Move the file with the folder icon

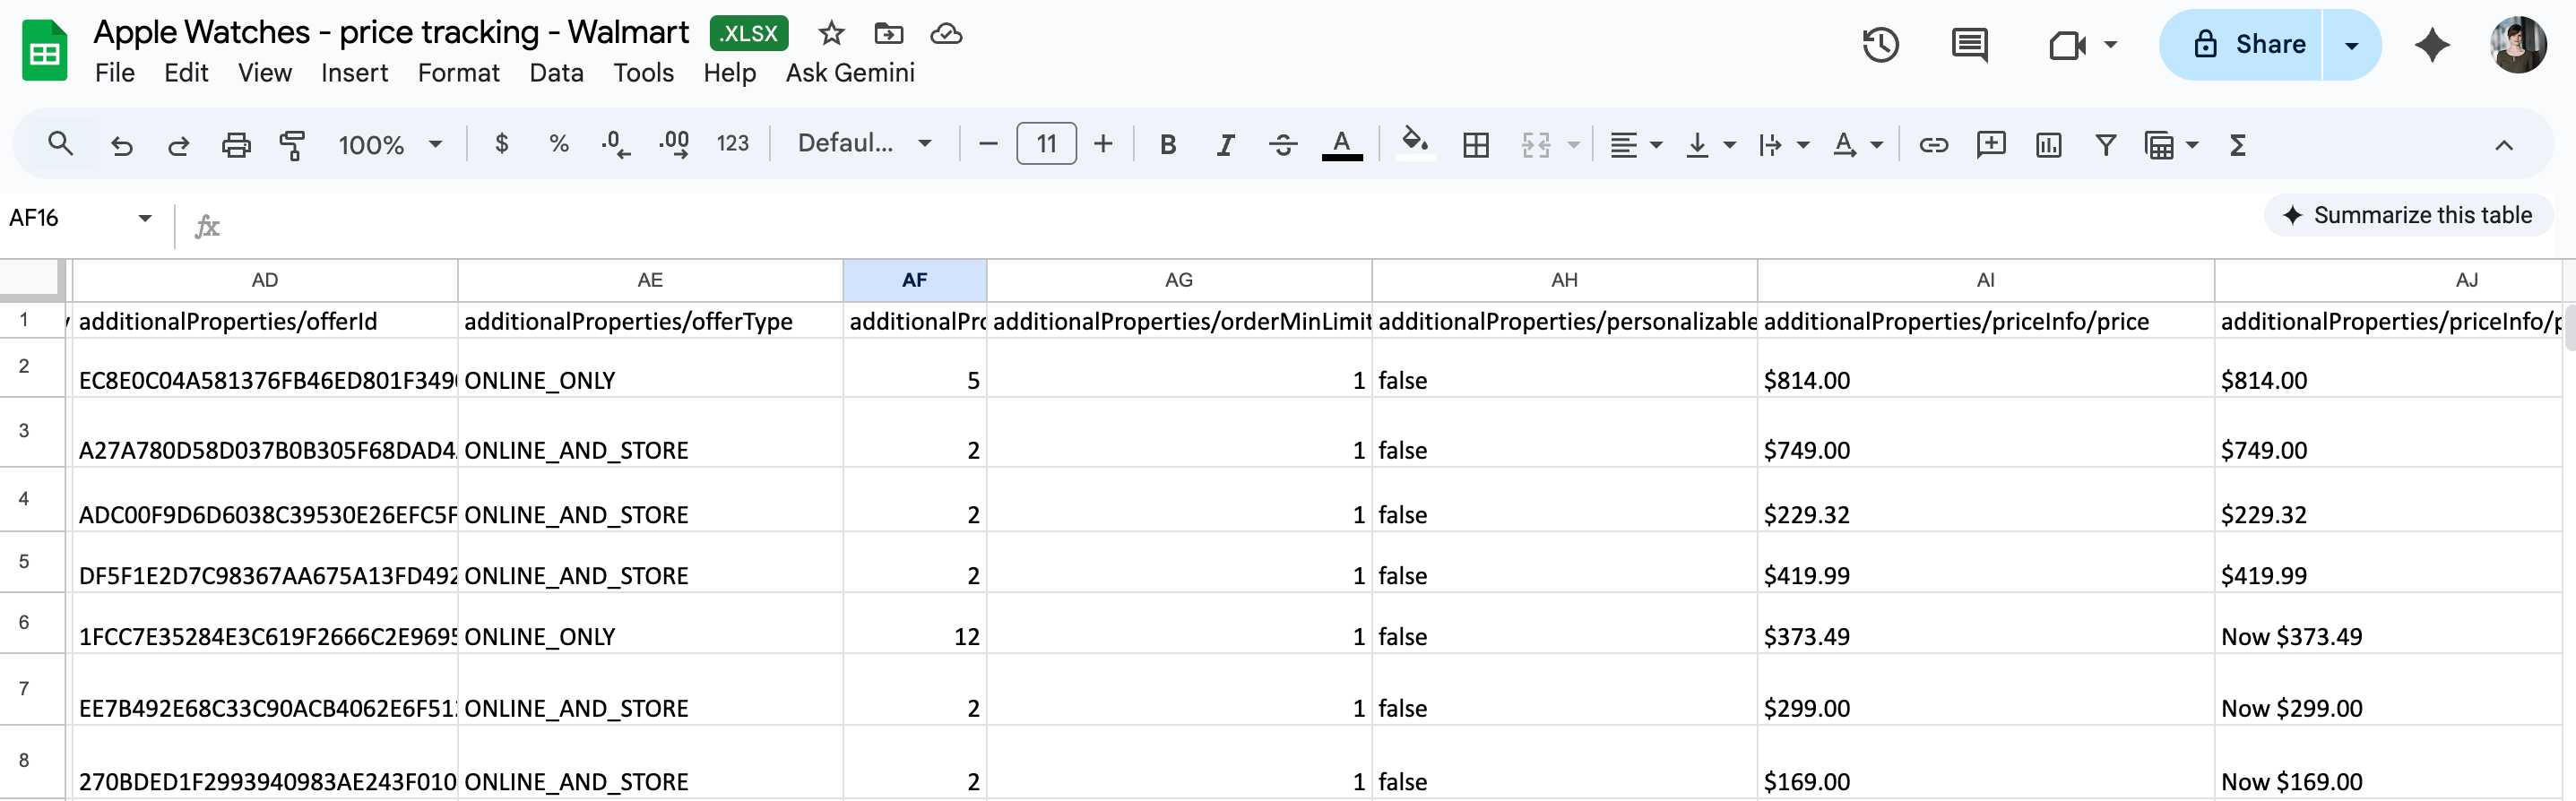click(x=888, y=34)
